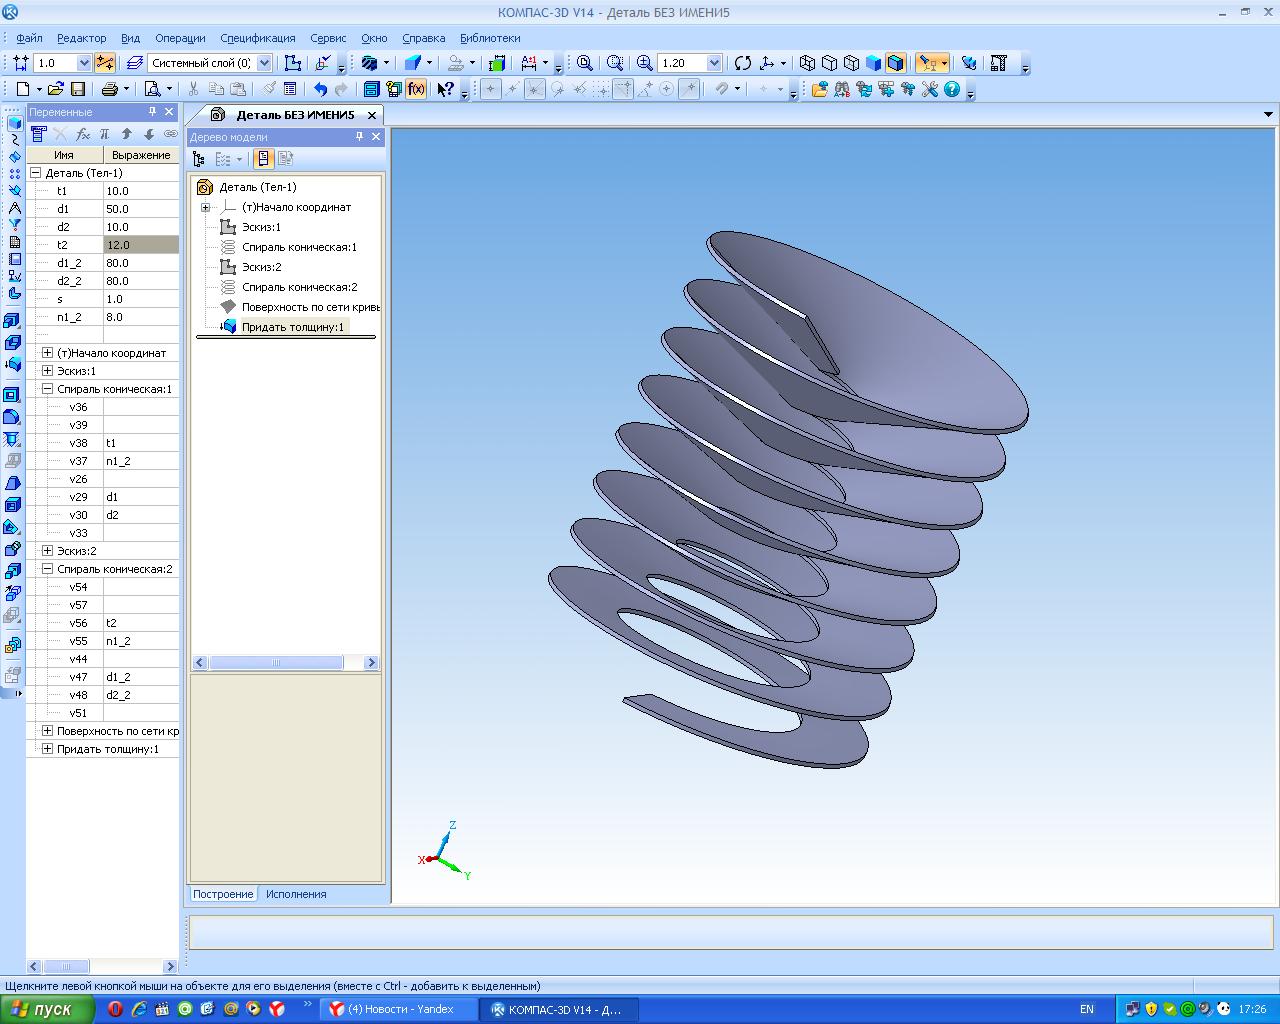Click the zoom in magnifier
Viewport: 1280px width, 1024px height.
(645, 63)
